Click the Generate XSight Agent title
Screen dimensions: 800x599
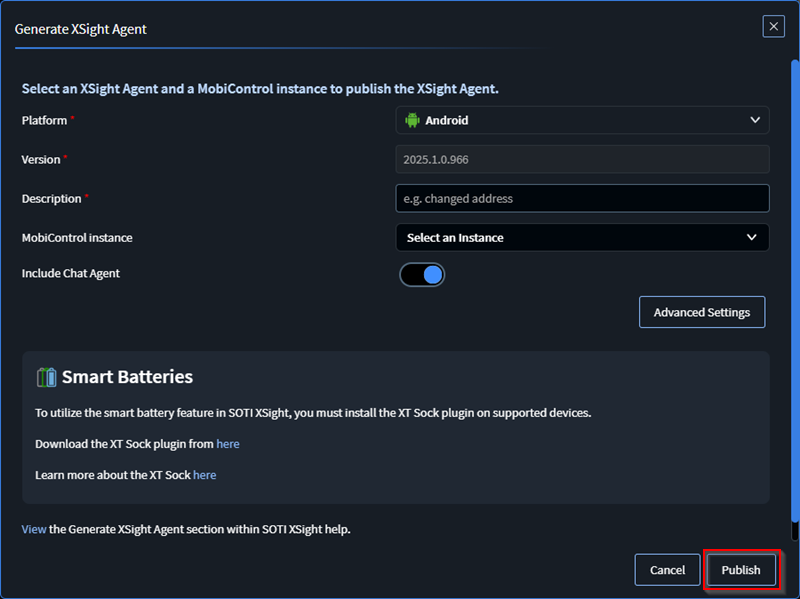click(x=80, y=29)
